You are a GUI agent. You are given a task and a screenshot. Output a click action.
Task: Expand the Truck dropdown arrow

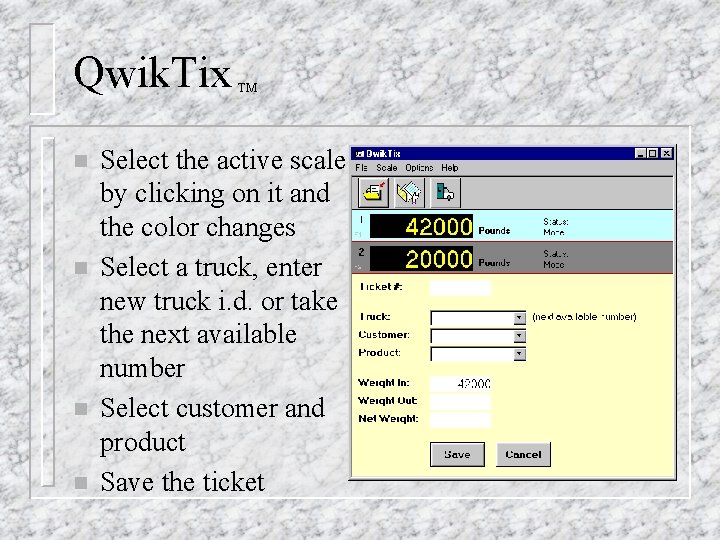click(x=519, y=318)
